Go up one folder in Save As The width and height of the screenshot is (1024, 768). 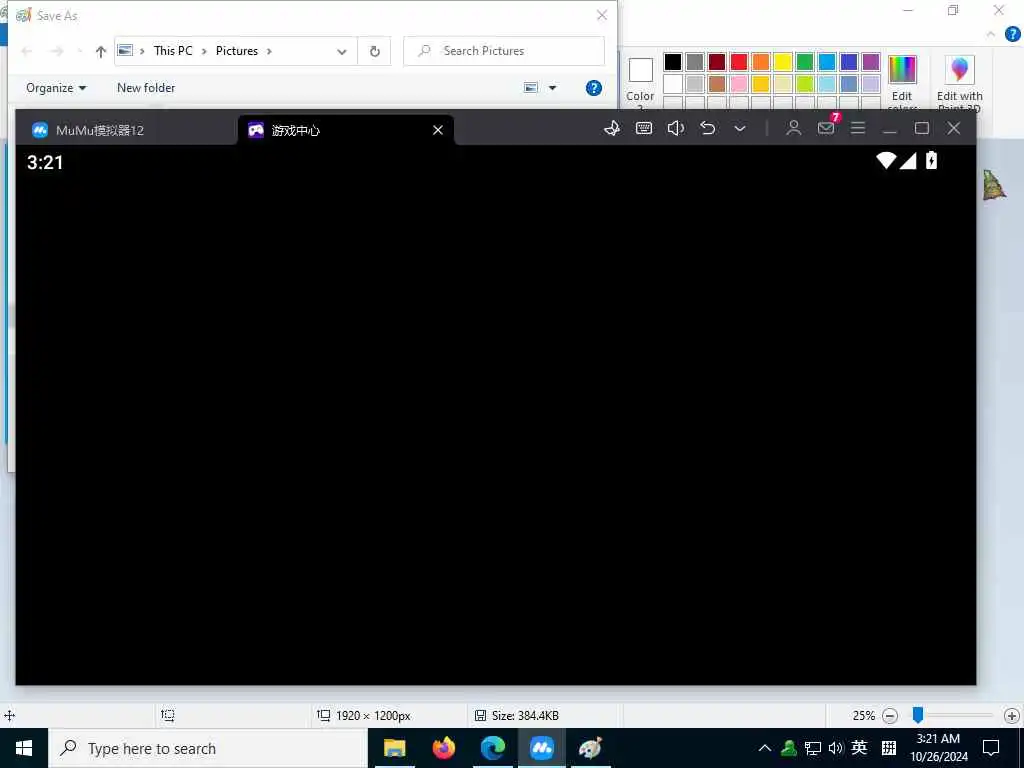(101, 52)
